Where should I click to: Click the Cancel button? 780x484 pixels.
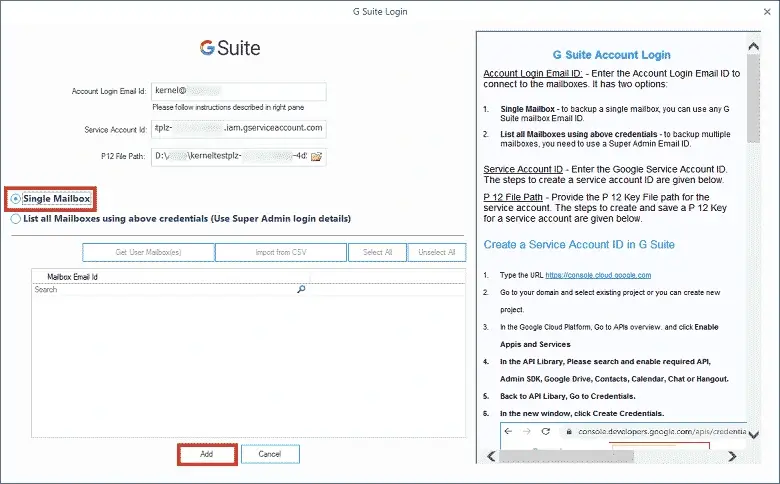pyautogui.click(x=270, y=454)
